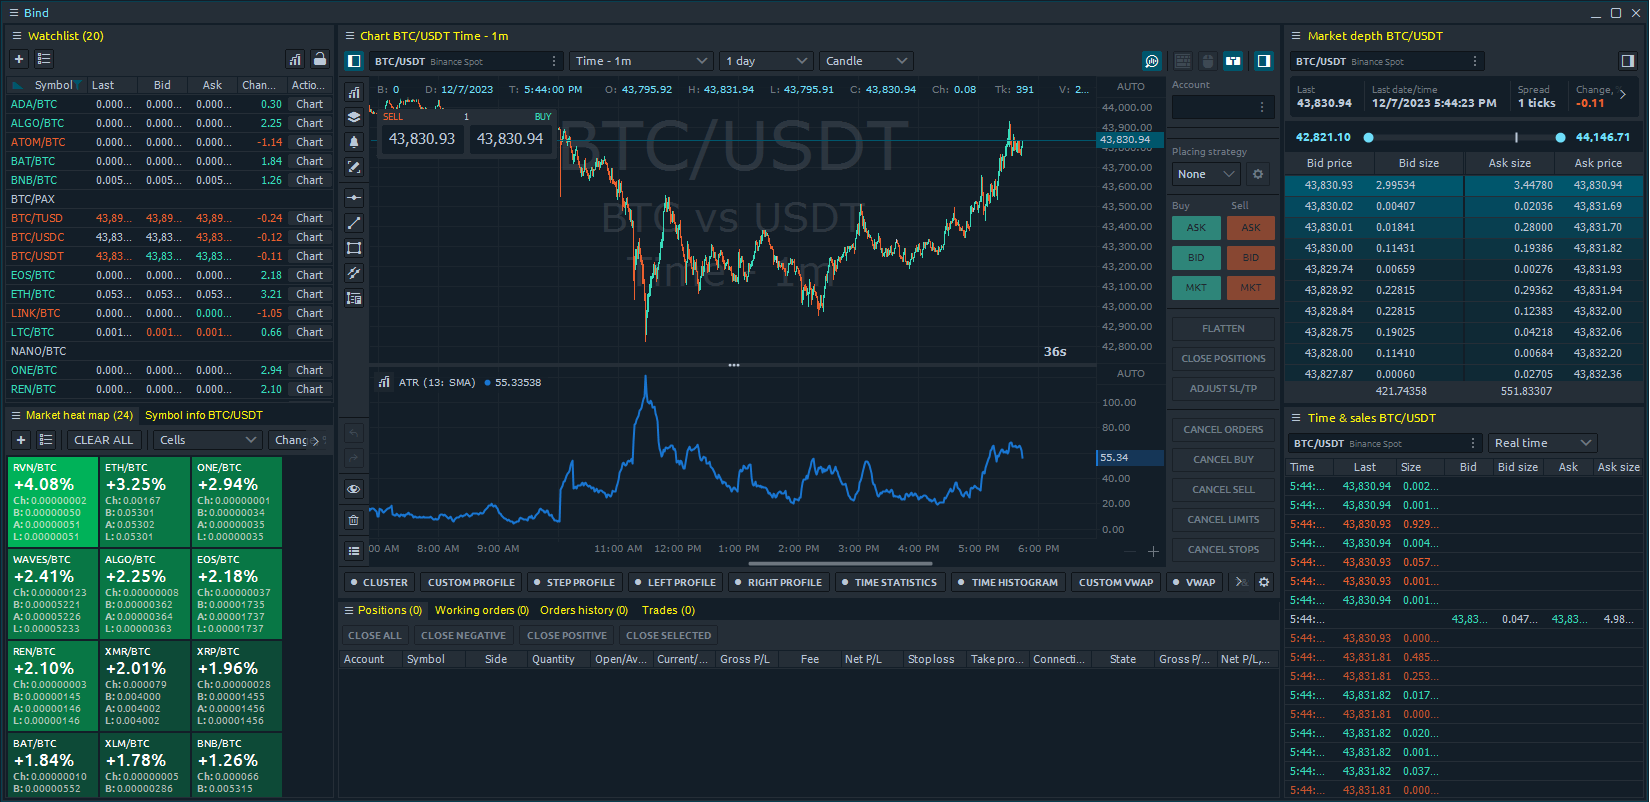Open placing strategy settings gear

click(1258, 174)
